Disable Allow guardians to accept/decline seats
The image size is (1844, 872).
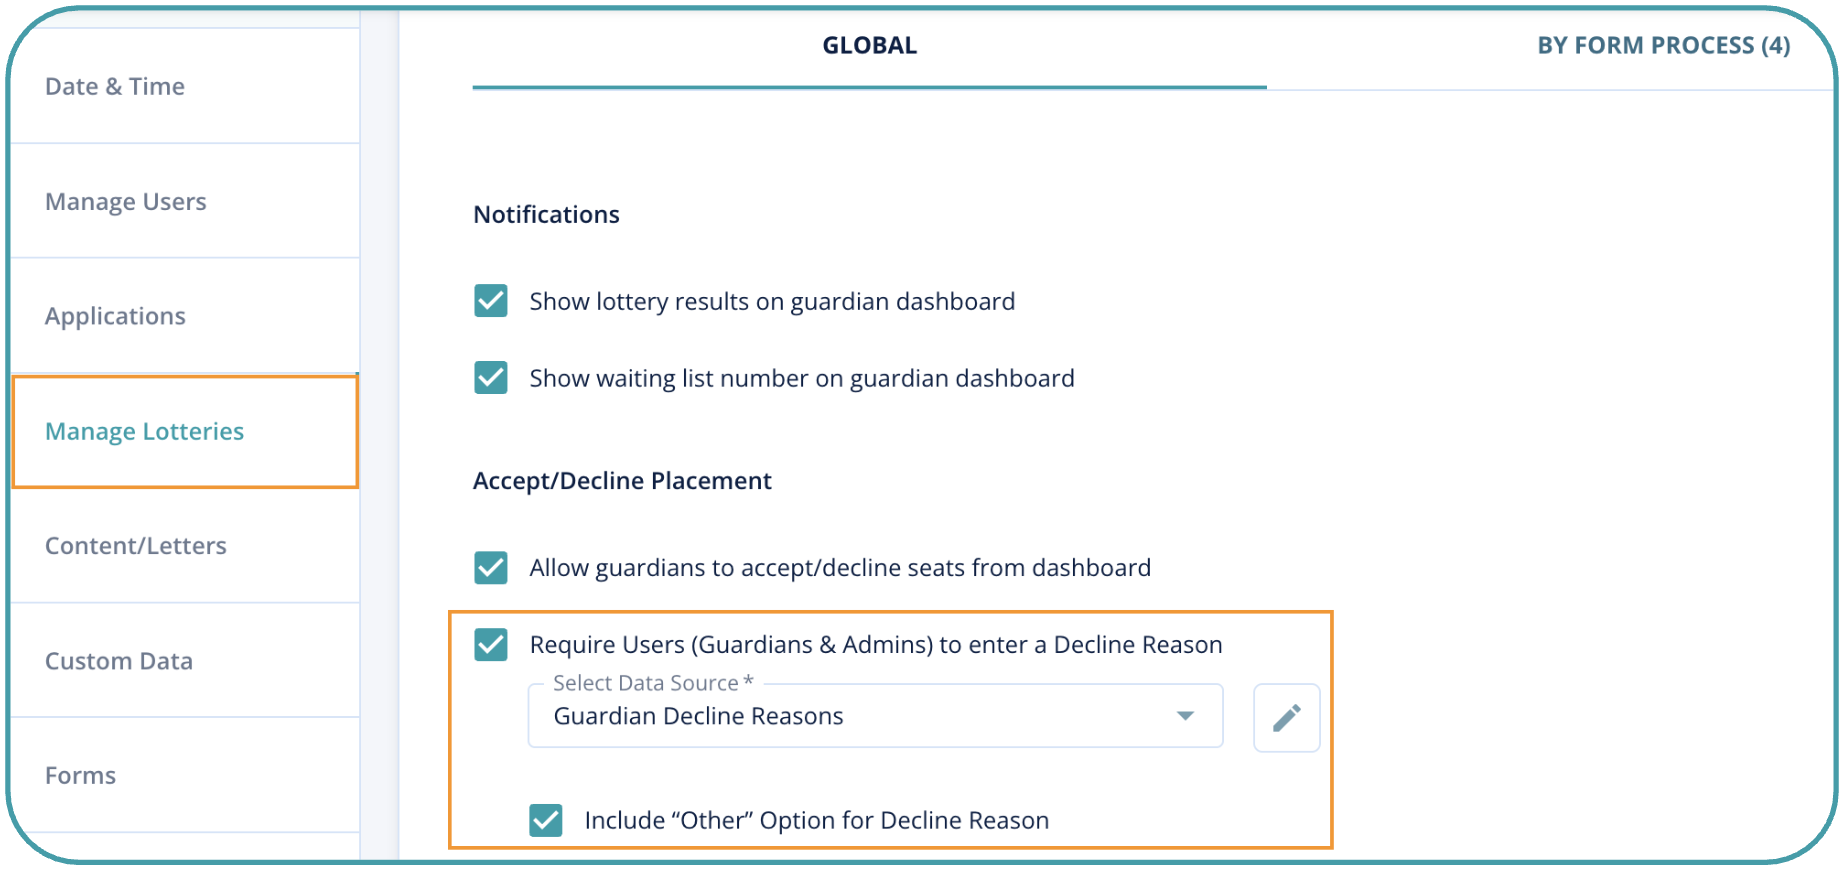point(491,567)
